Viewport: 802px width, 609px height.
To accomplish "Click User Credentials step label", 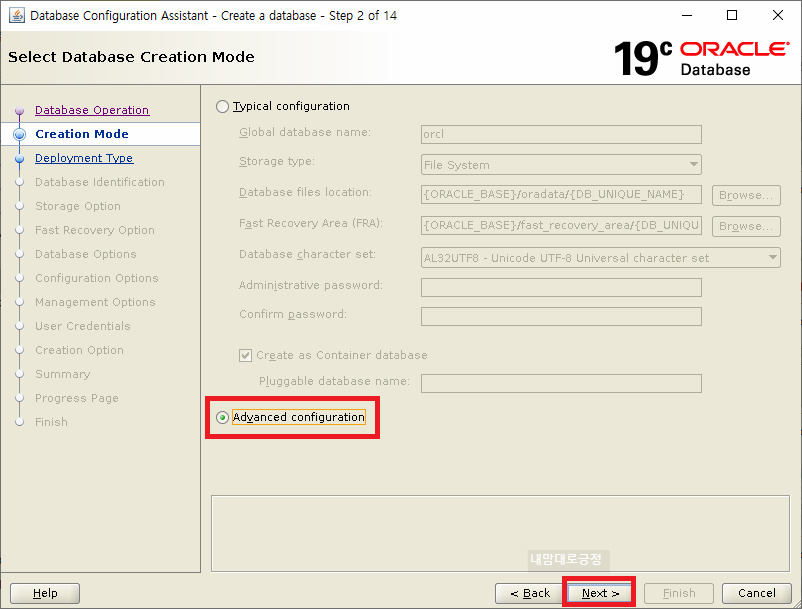I will coord(82,326).
